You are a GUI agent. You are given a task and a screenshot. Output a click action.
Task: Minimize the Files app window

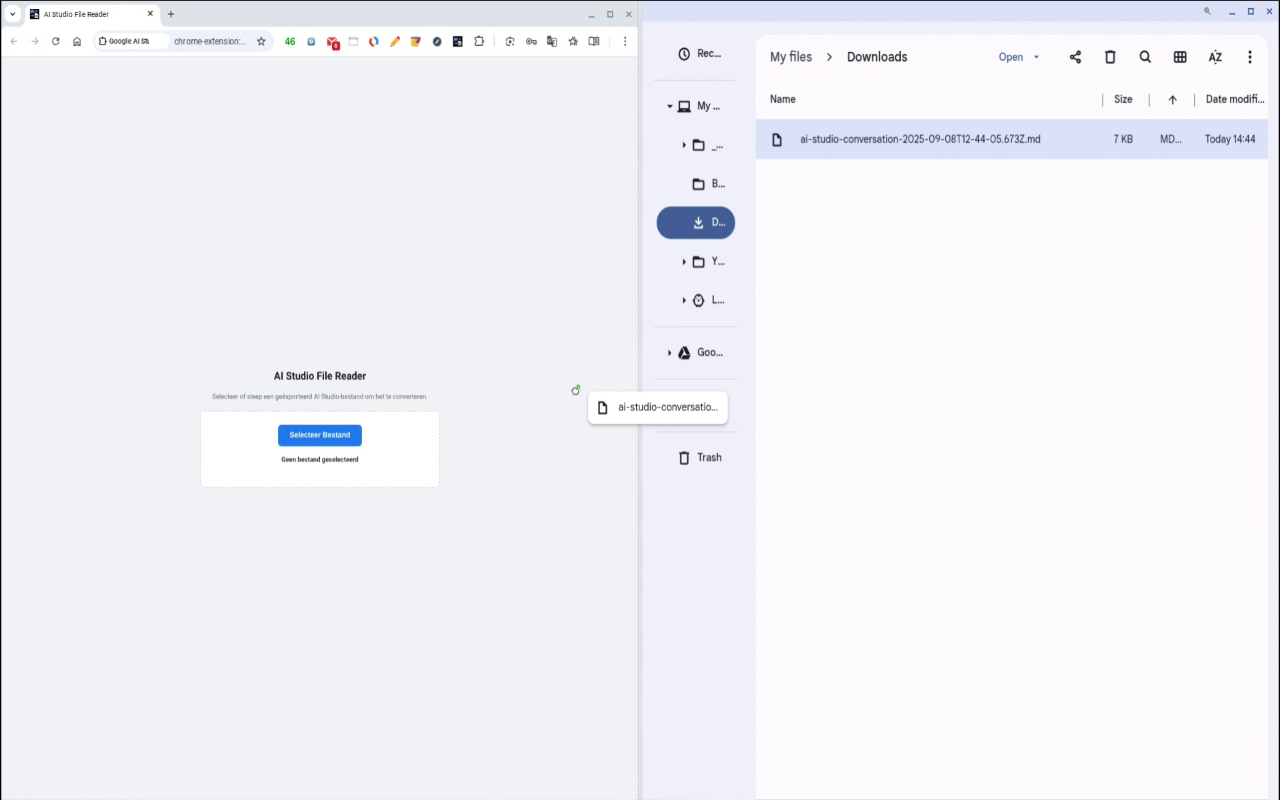pos(1231,11)
